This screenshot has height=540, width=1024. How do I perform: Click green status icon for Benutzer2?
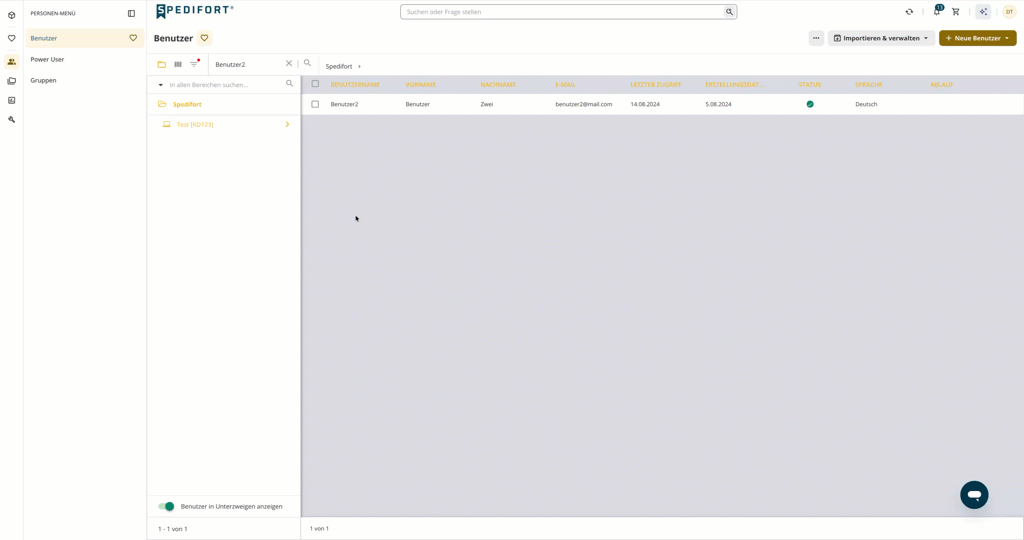[810, 104]
